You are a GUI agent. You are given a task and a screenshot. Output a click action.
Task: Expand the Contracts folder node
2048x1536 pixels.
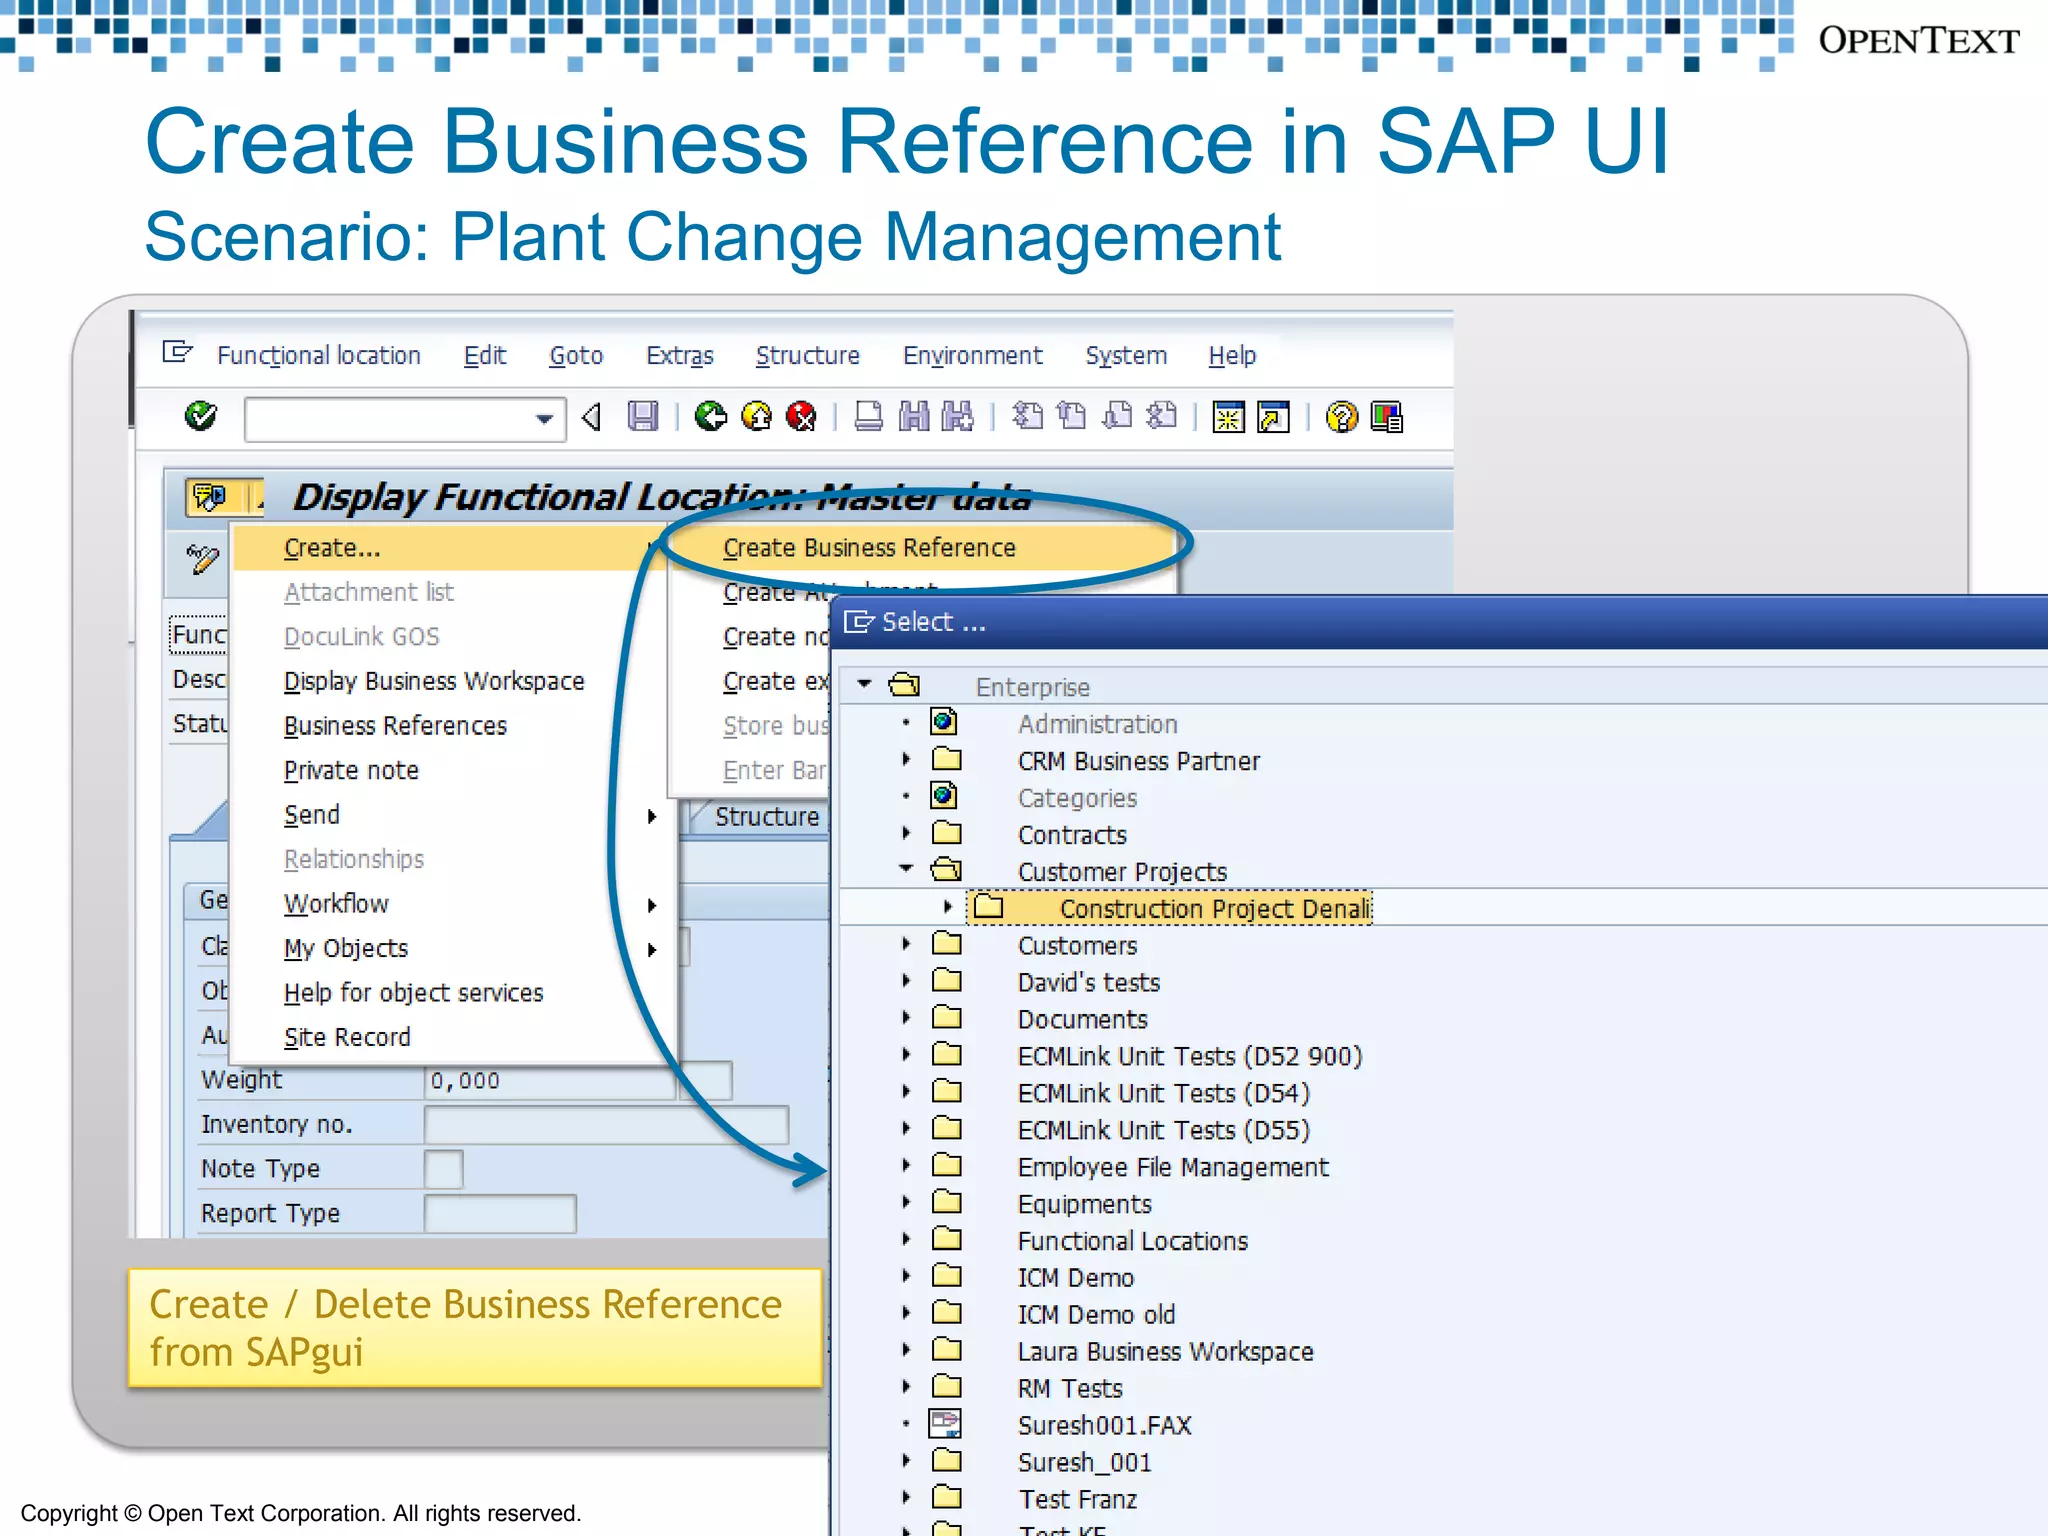(x=907, y=833)
